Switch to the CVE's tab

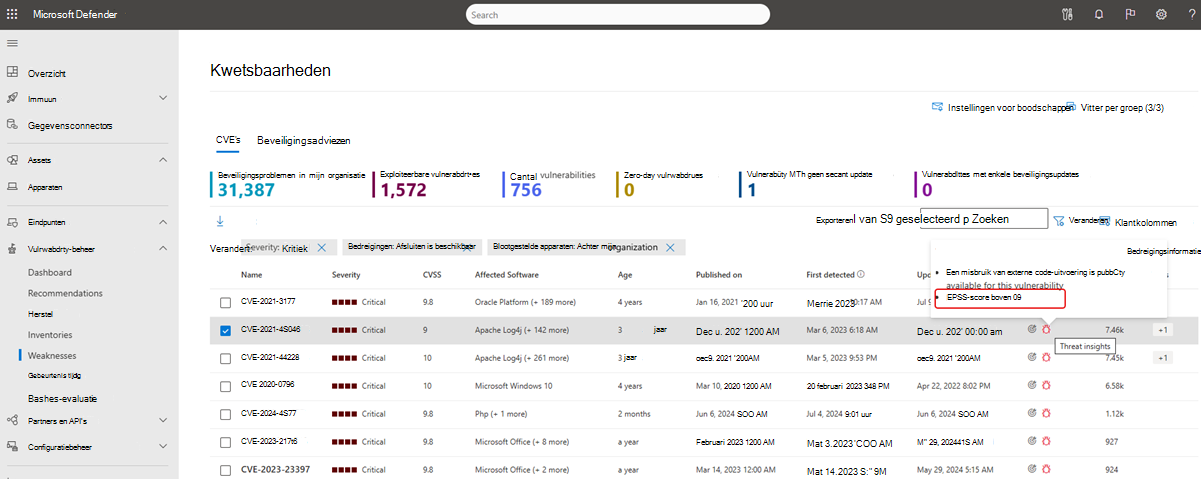(x=228, y=141)
